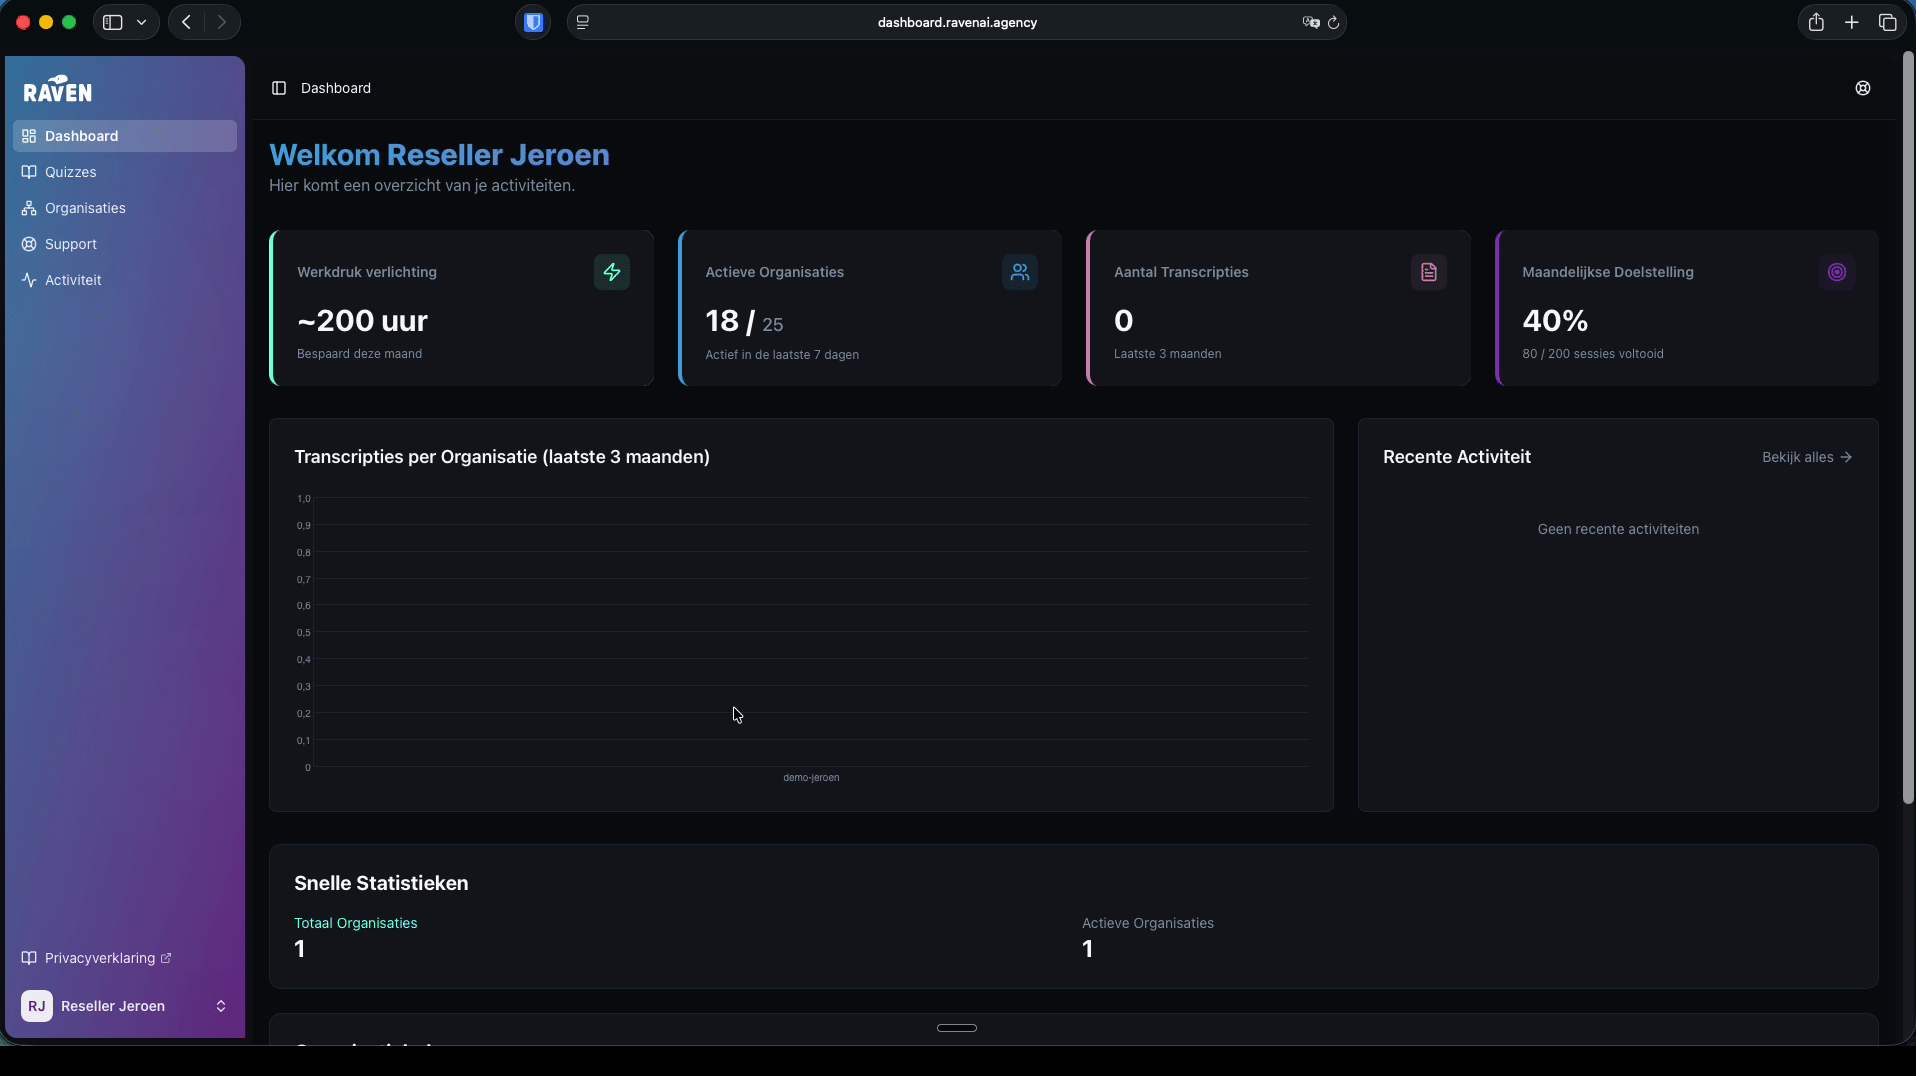The image size is (1916, 1076).
Task: Click the page vertical scrollbar
Action: click(x=1908, y=430)
